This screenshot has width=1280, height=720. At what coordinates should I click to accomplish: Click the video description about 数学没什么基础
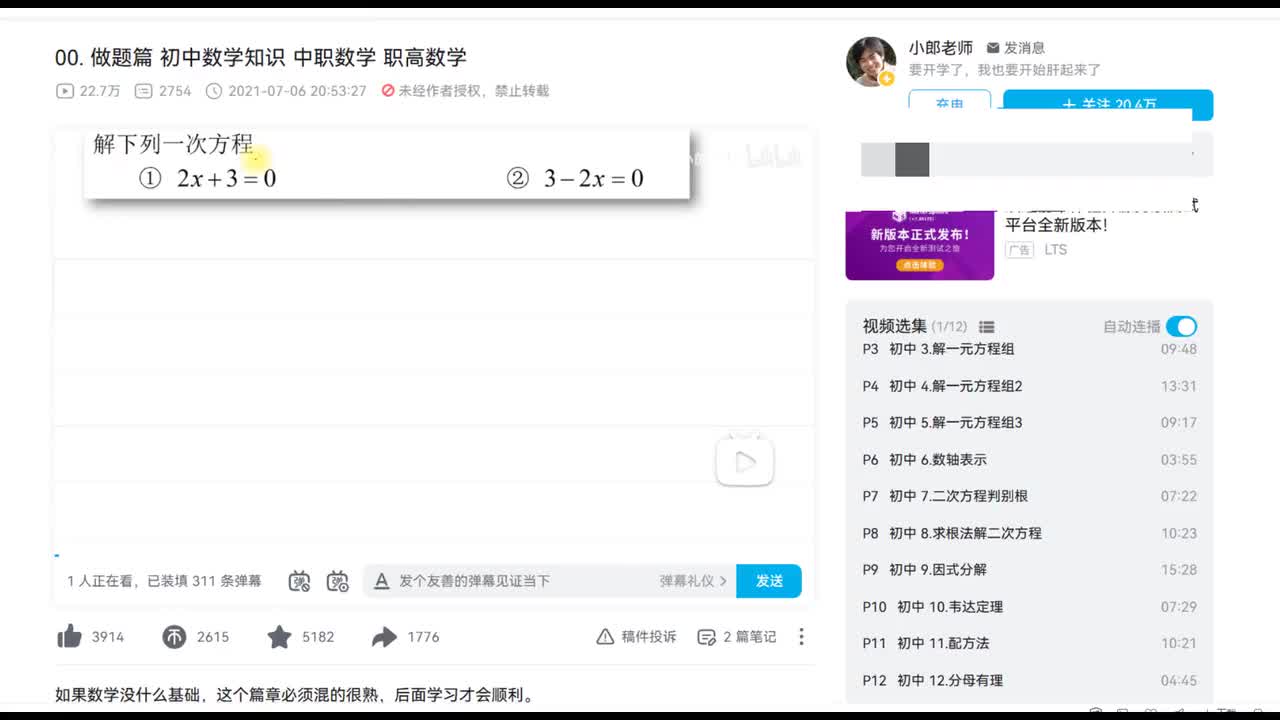(295, 695)
